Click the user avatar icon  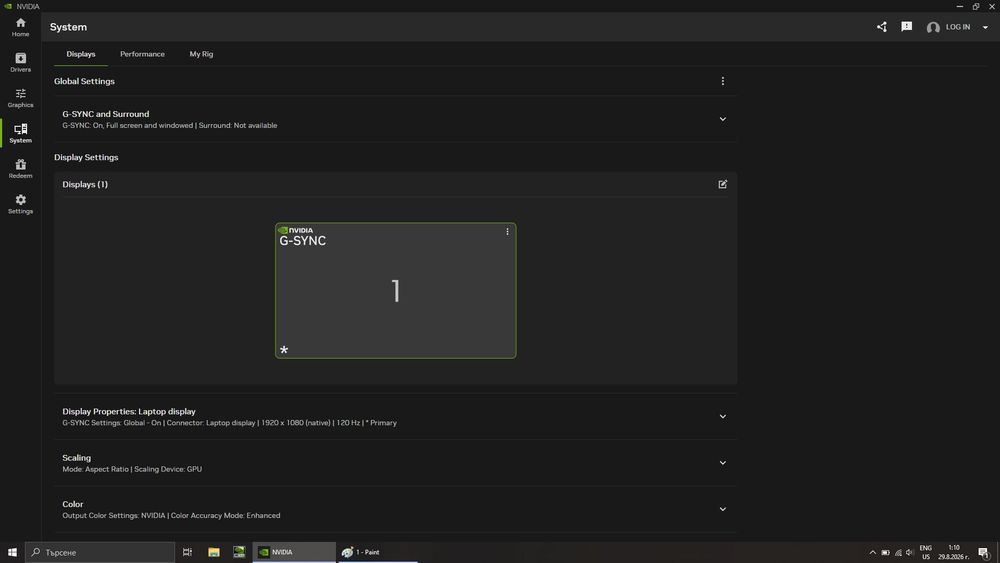click(x=933, y=27)
